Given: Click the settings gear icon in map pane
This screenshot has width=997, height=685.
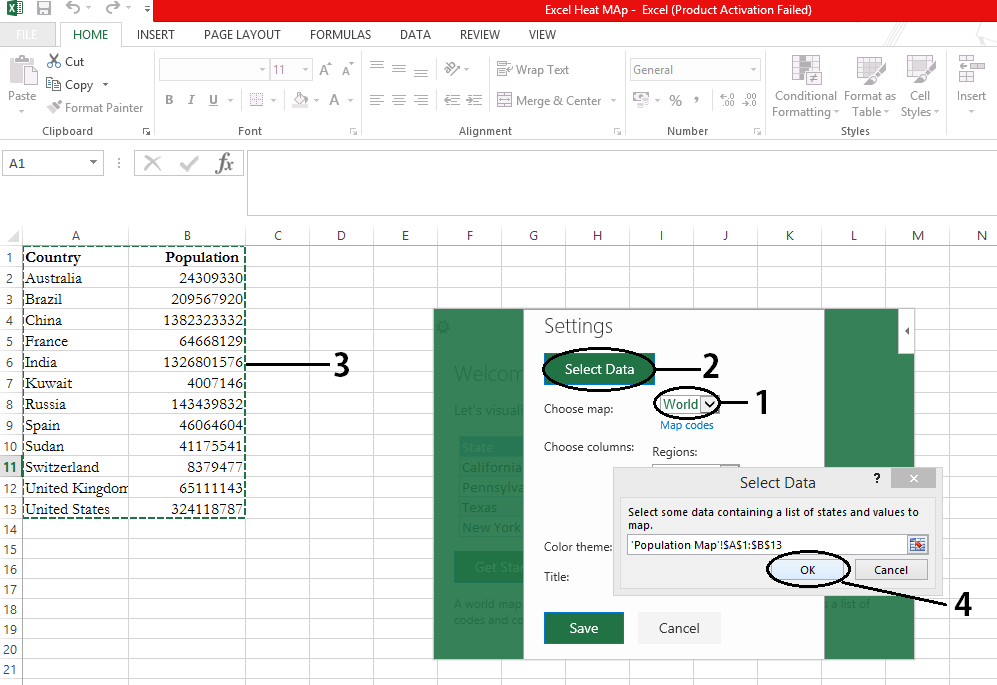Looking at the screenshot, I should click(444, 327).
